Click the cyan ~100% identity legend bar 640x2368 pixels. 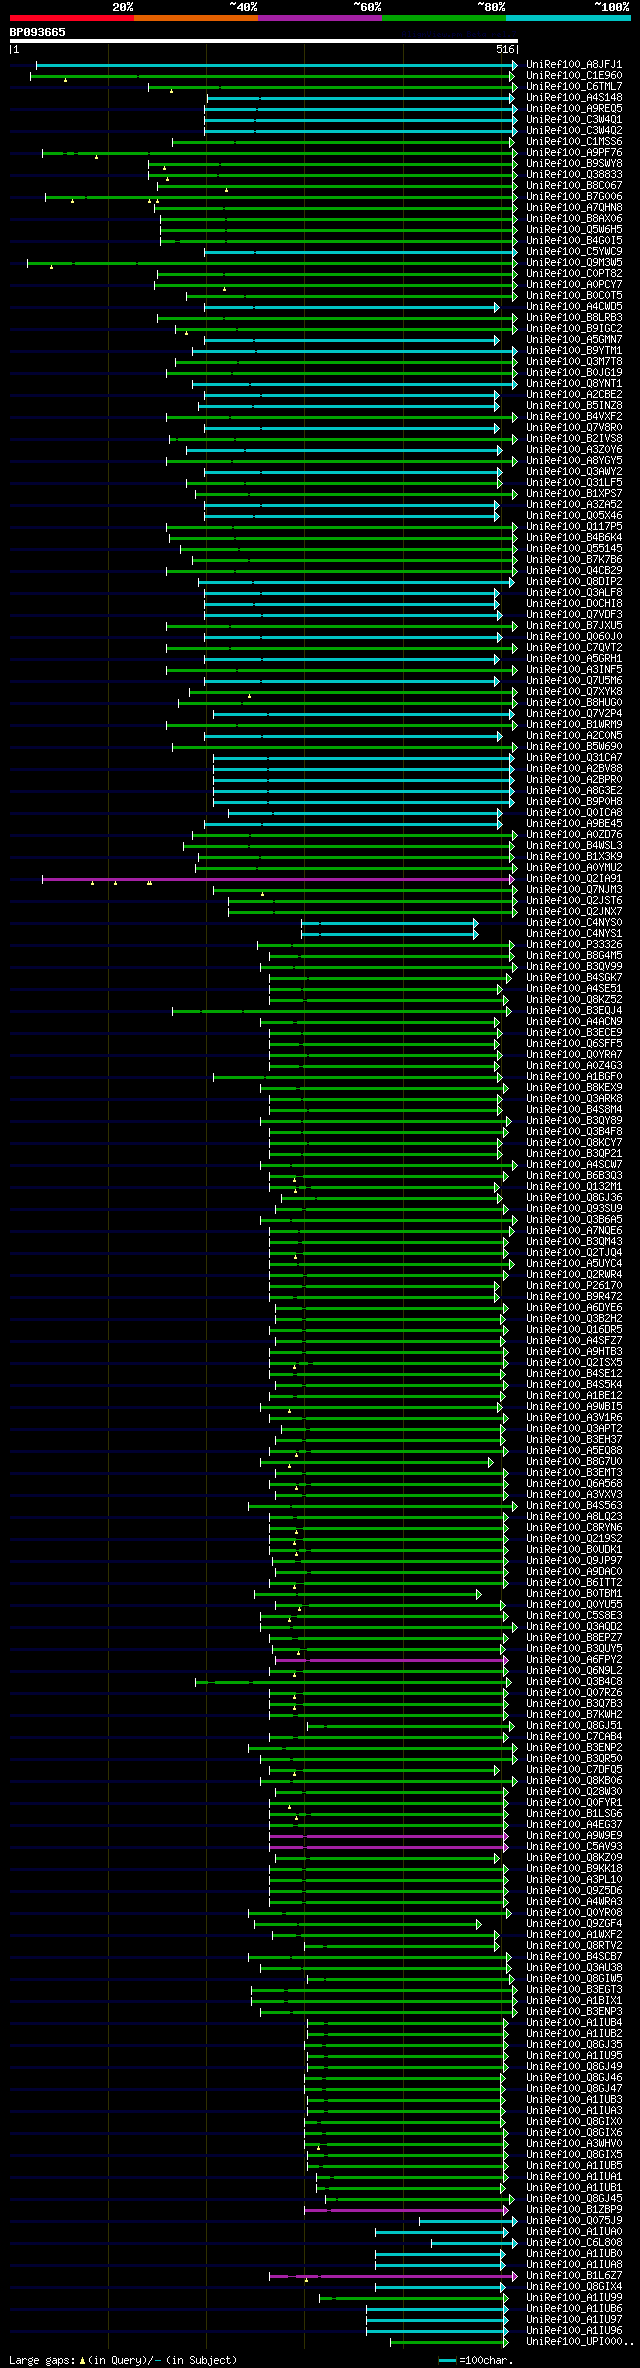[x=568, y=18]
